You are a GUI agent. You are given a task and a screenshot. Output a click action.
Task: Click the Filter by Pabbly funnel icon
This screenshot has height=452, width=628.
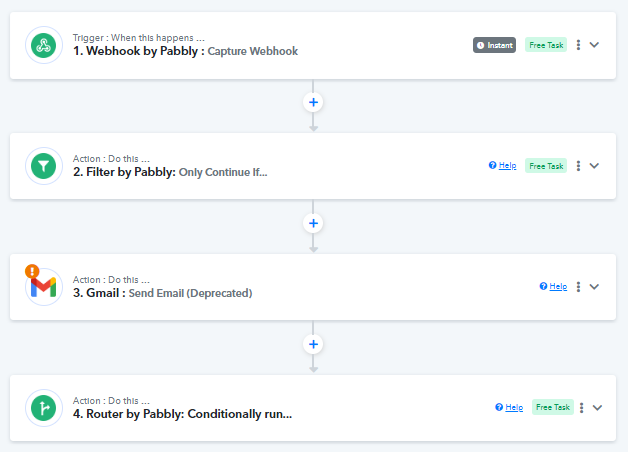pos(44,166)
